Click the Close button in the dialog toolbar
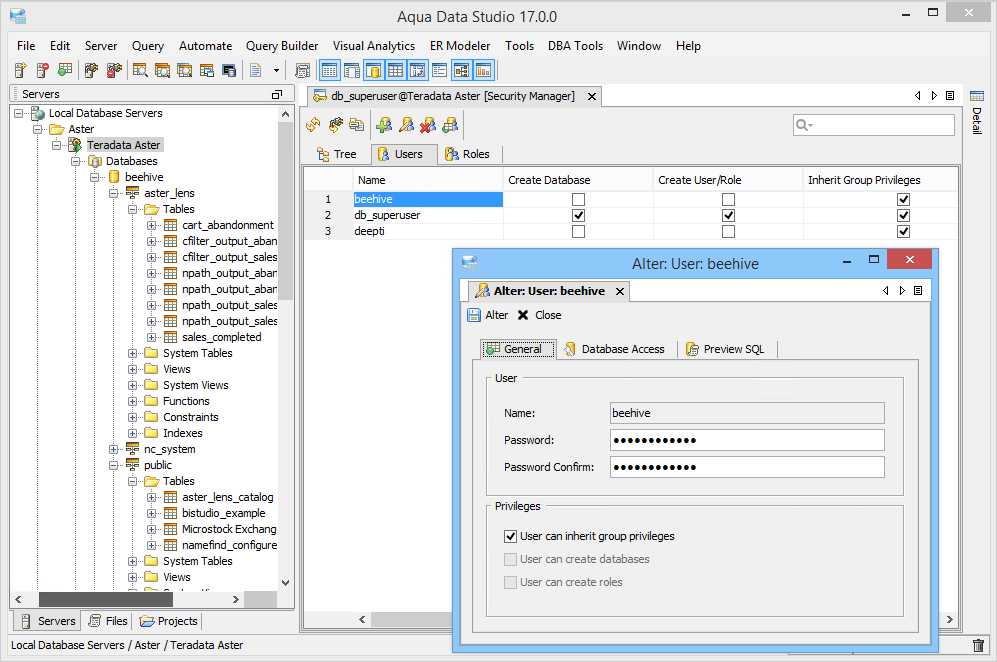Viewport: 997px width, 662px height. click(x=539, y=315)
